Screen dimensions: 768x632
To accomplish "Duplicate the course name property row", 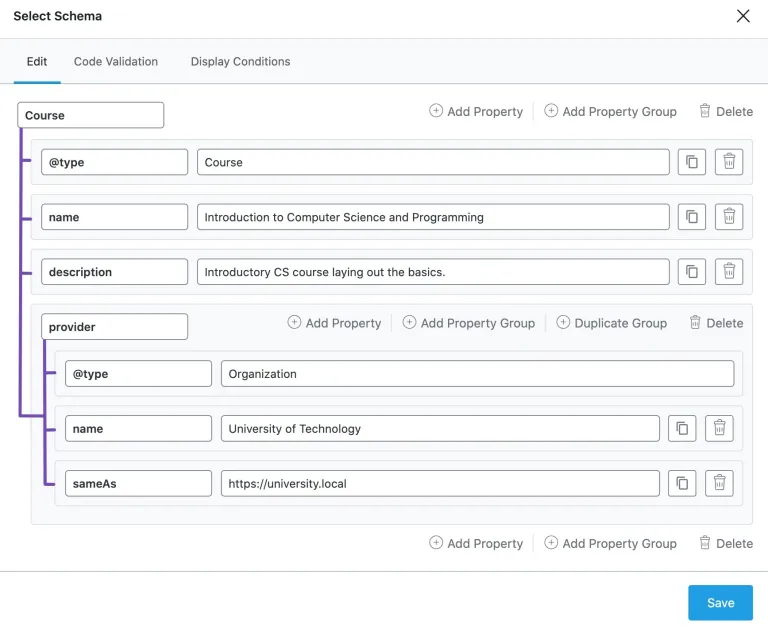I will (692, 217).
